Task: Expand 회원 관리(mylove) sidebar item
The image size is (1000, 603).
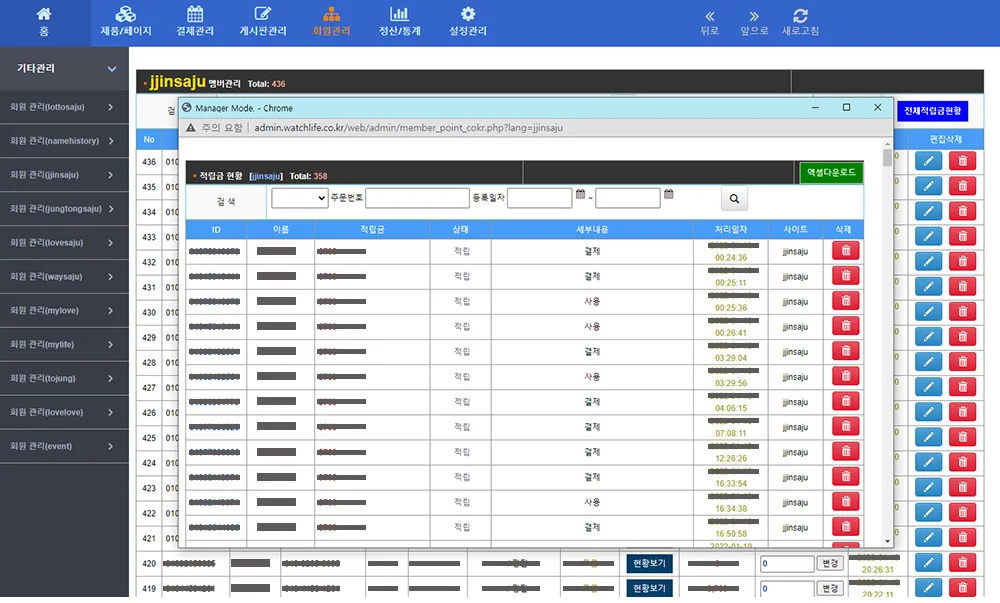Action: tap(64, 310)
